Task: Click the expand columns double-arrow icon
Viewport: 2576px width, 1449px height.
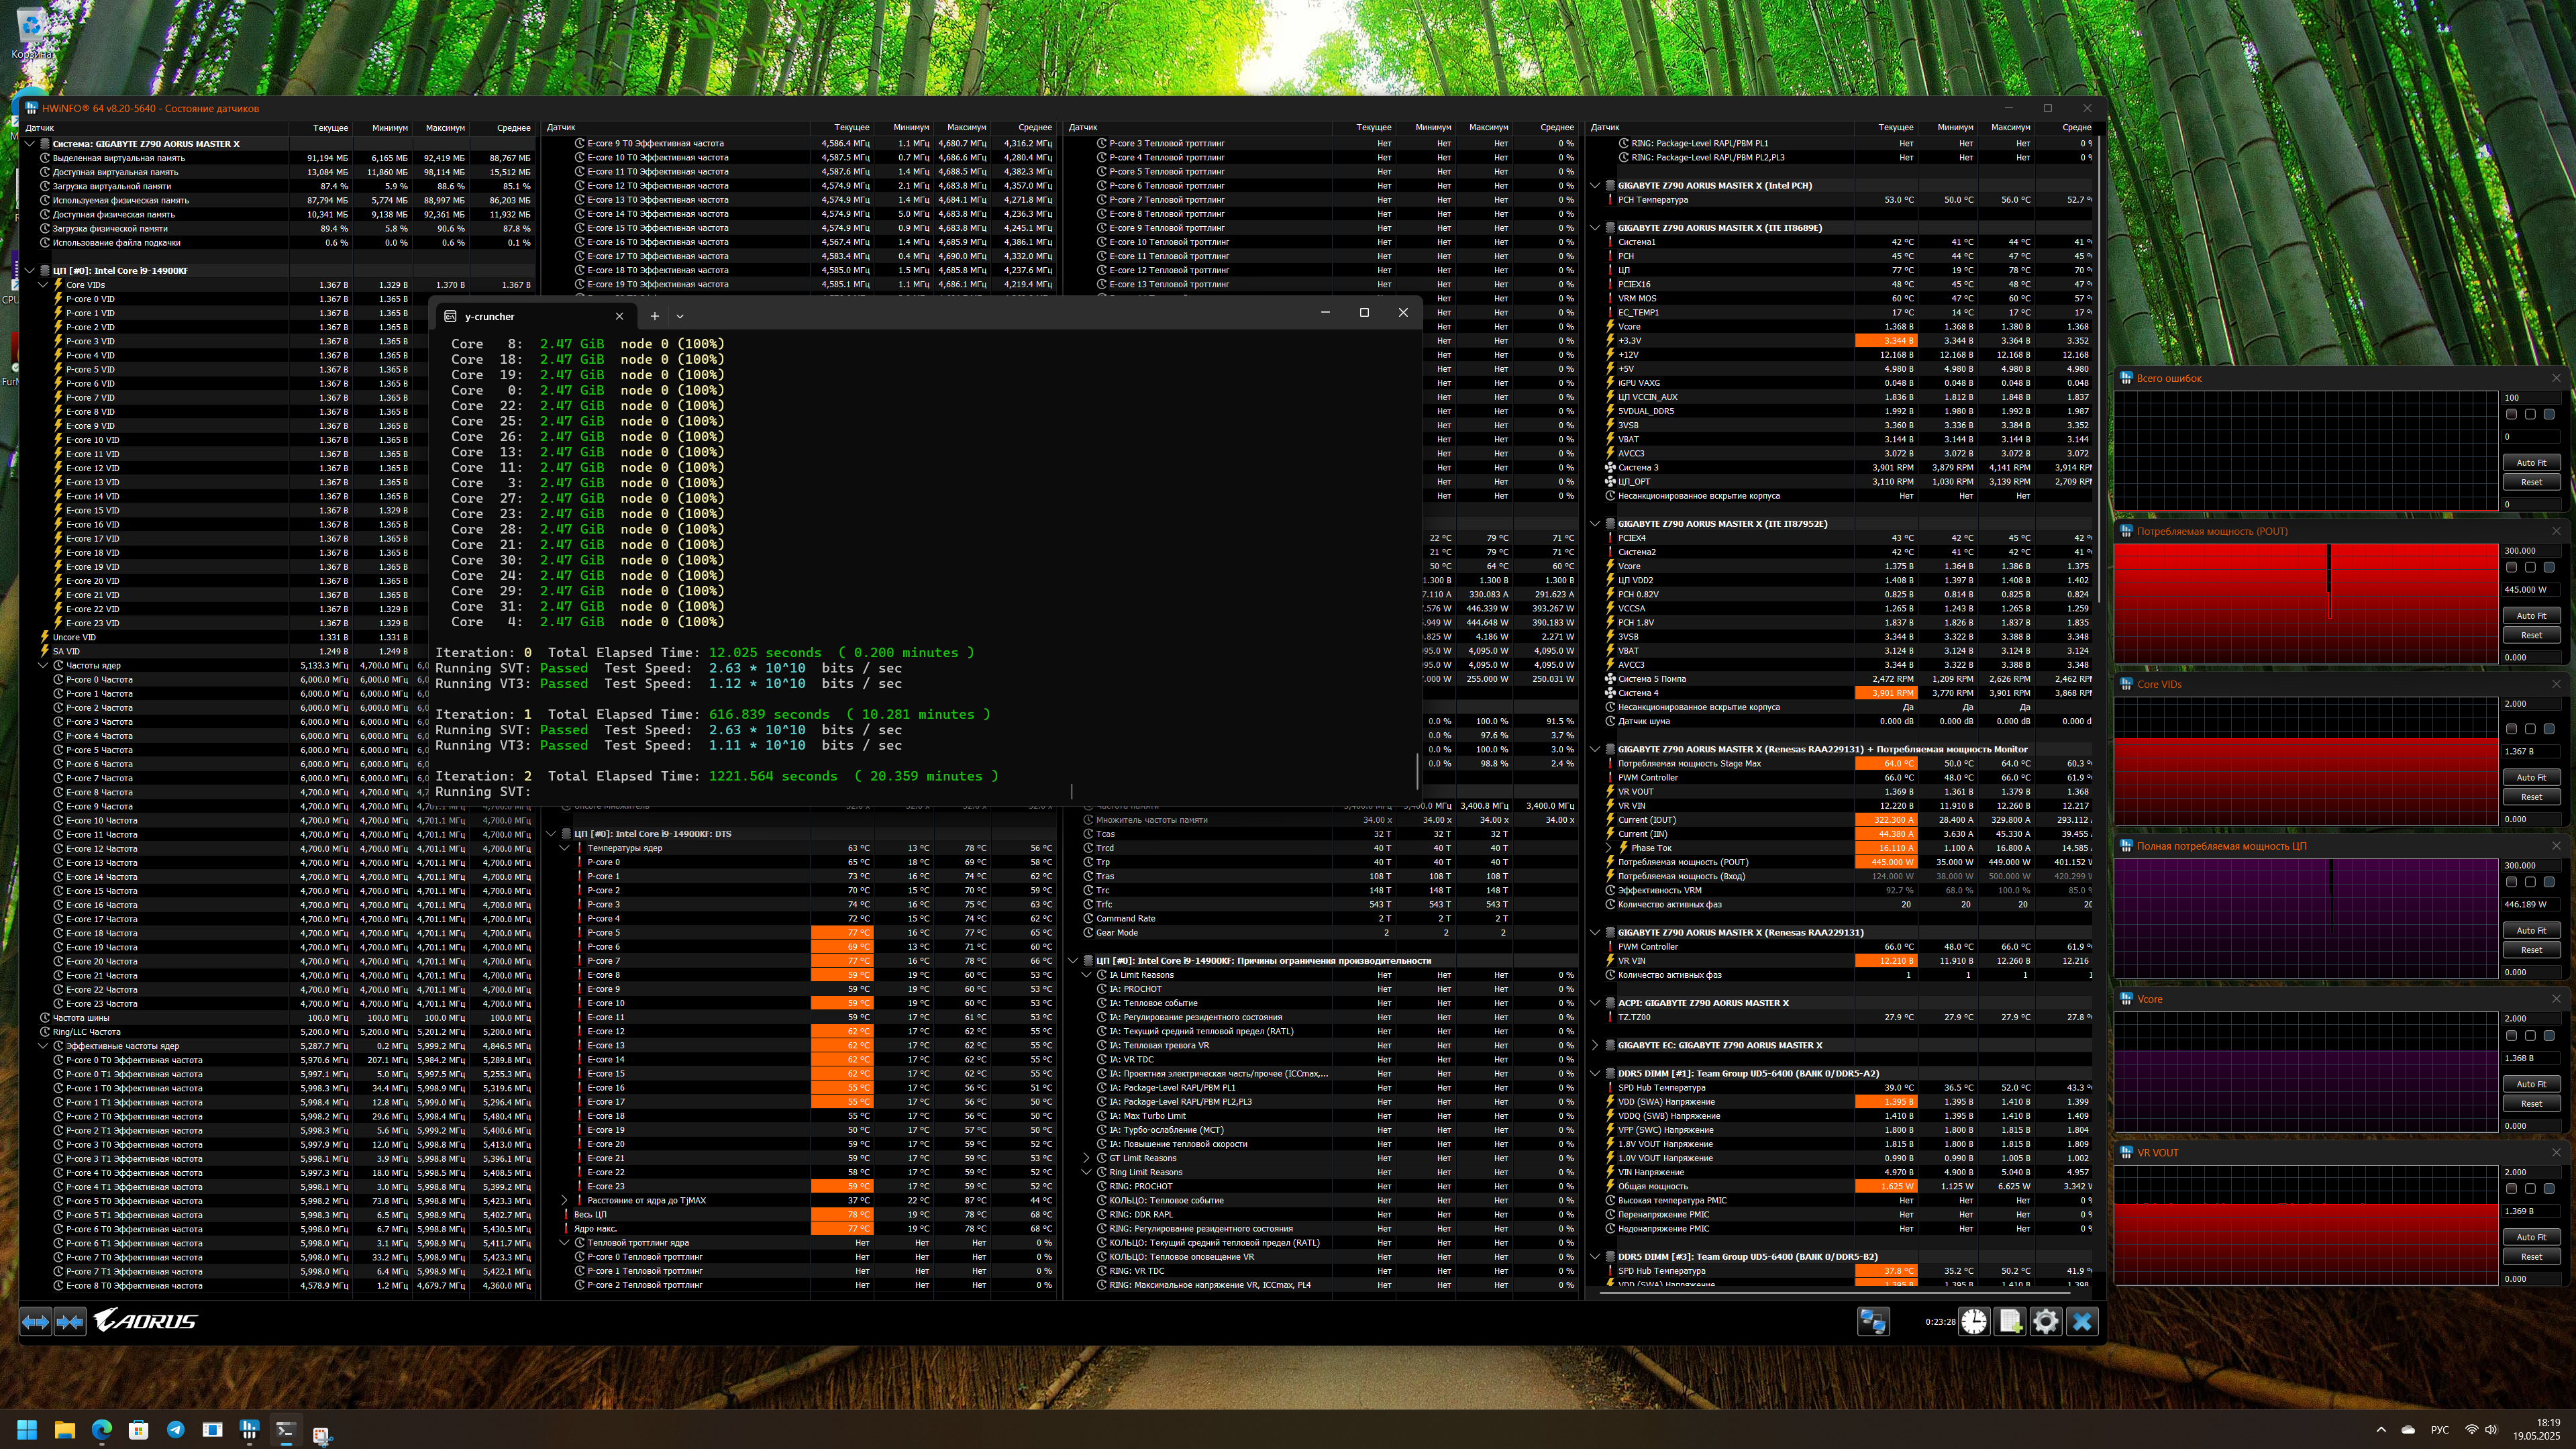Action: tap(36, 1322)
